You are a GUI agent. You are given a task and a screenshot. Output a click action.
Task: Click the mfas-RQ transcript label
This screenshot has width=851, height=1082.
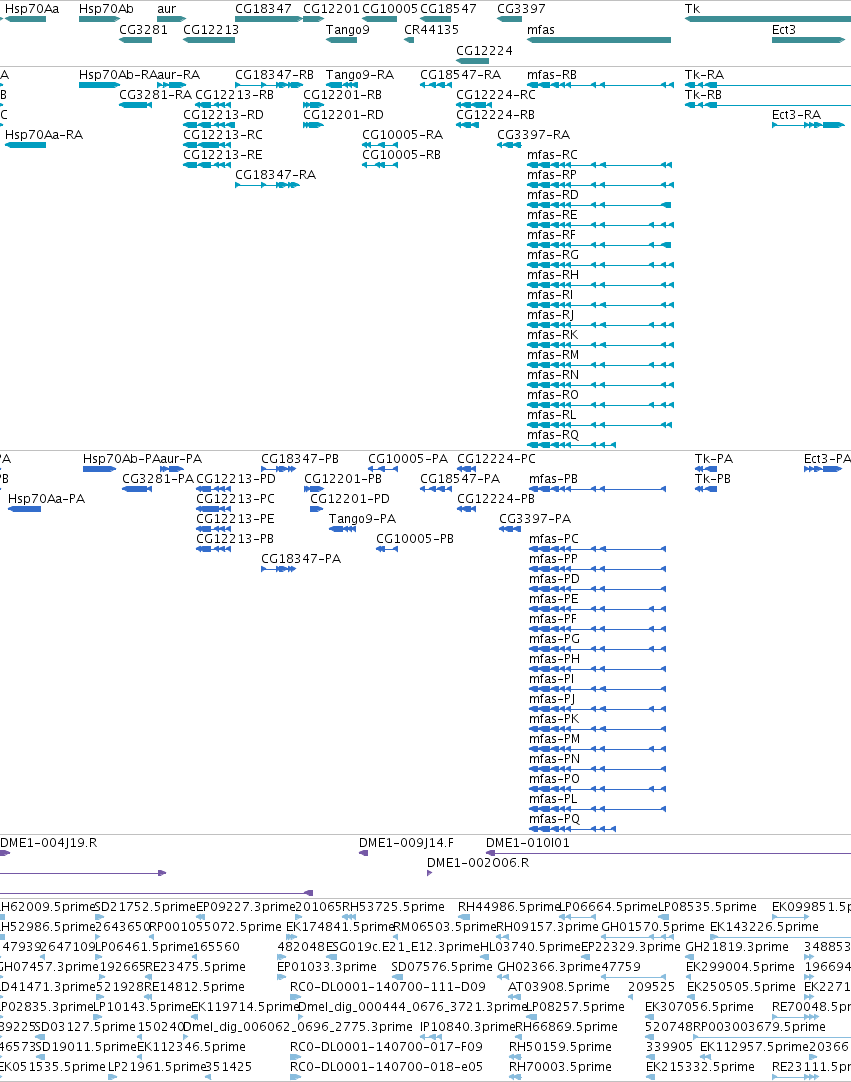(553, 435)
